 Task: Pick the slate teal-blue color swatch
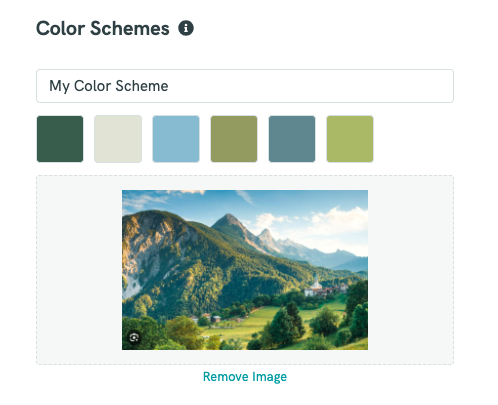(x=292, y=139)
